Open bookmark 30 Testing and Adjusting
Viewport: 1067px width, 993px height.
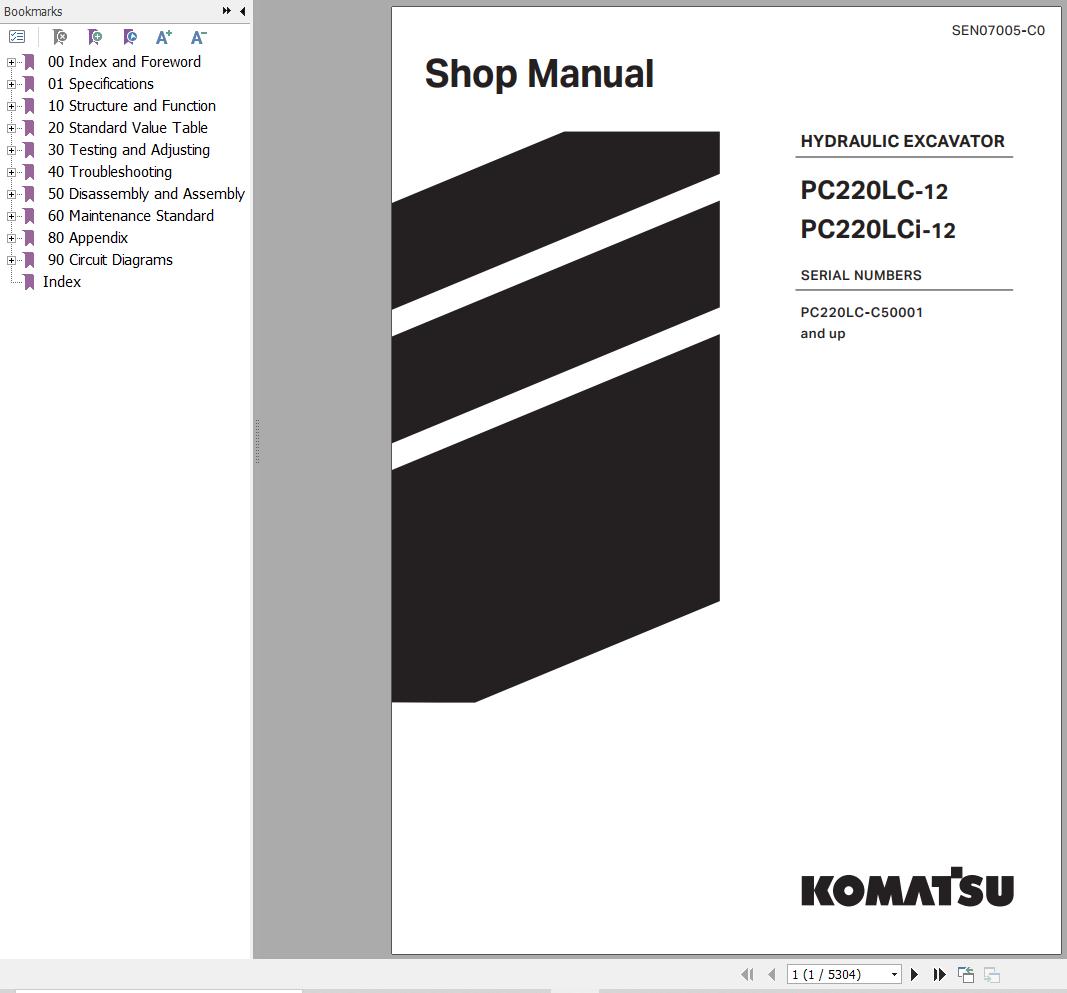point(129,150)
